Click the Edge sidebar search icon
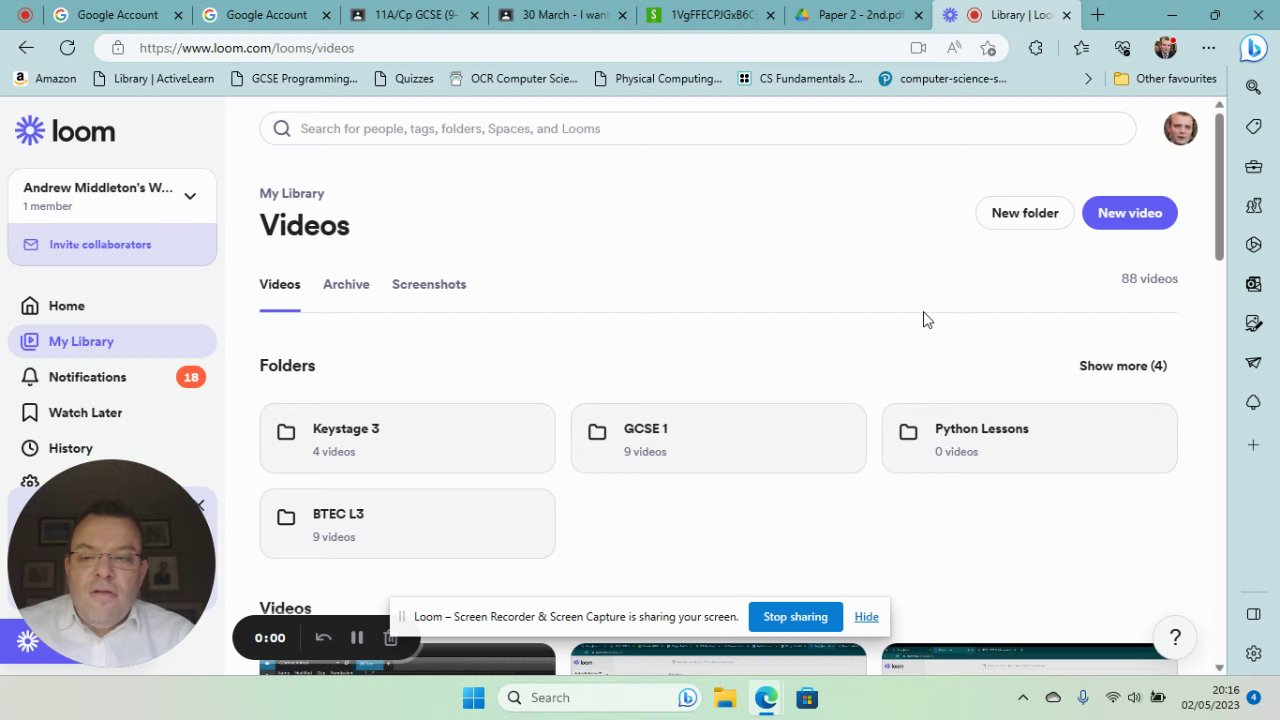Viewport: 1280px width, 720px height. click(1253, 87)
